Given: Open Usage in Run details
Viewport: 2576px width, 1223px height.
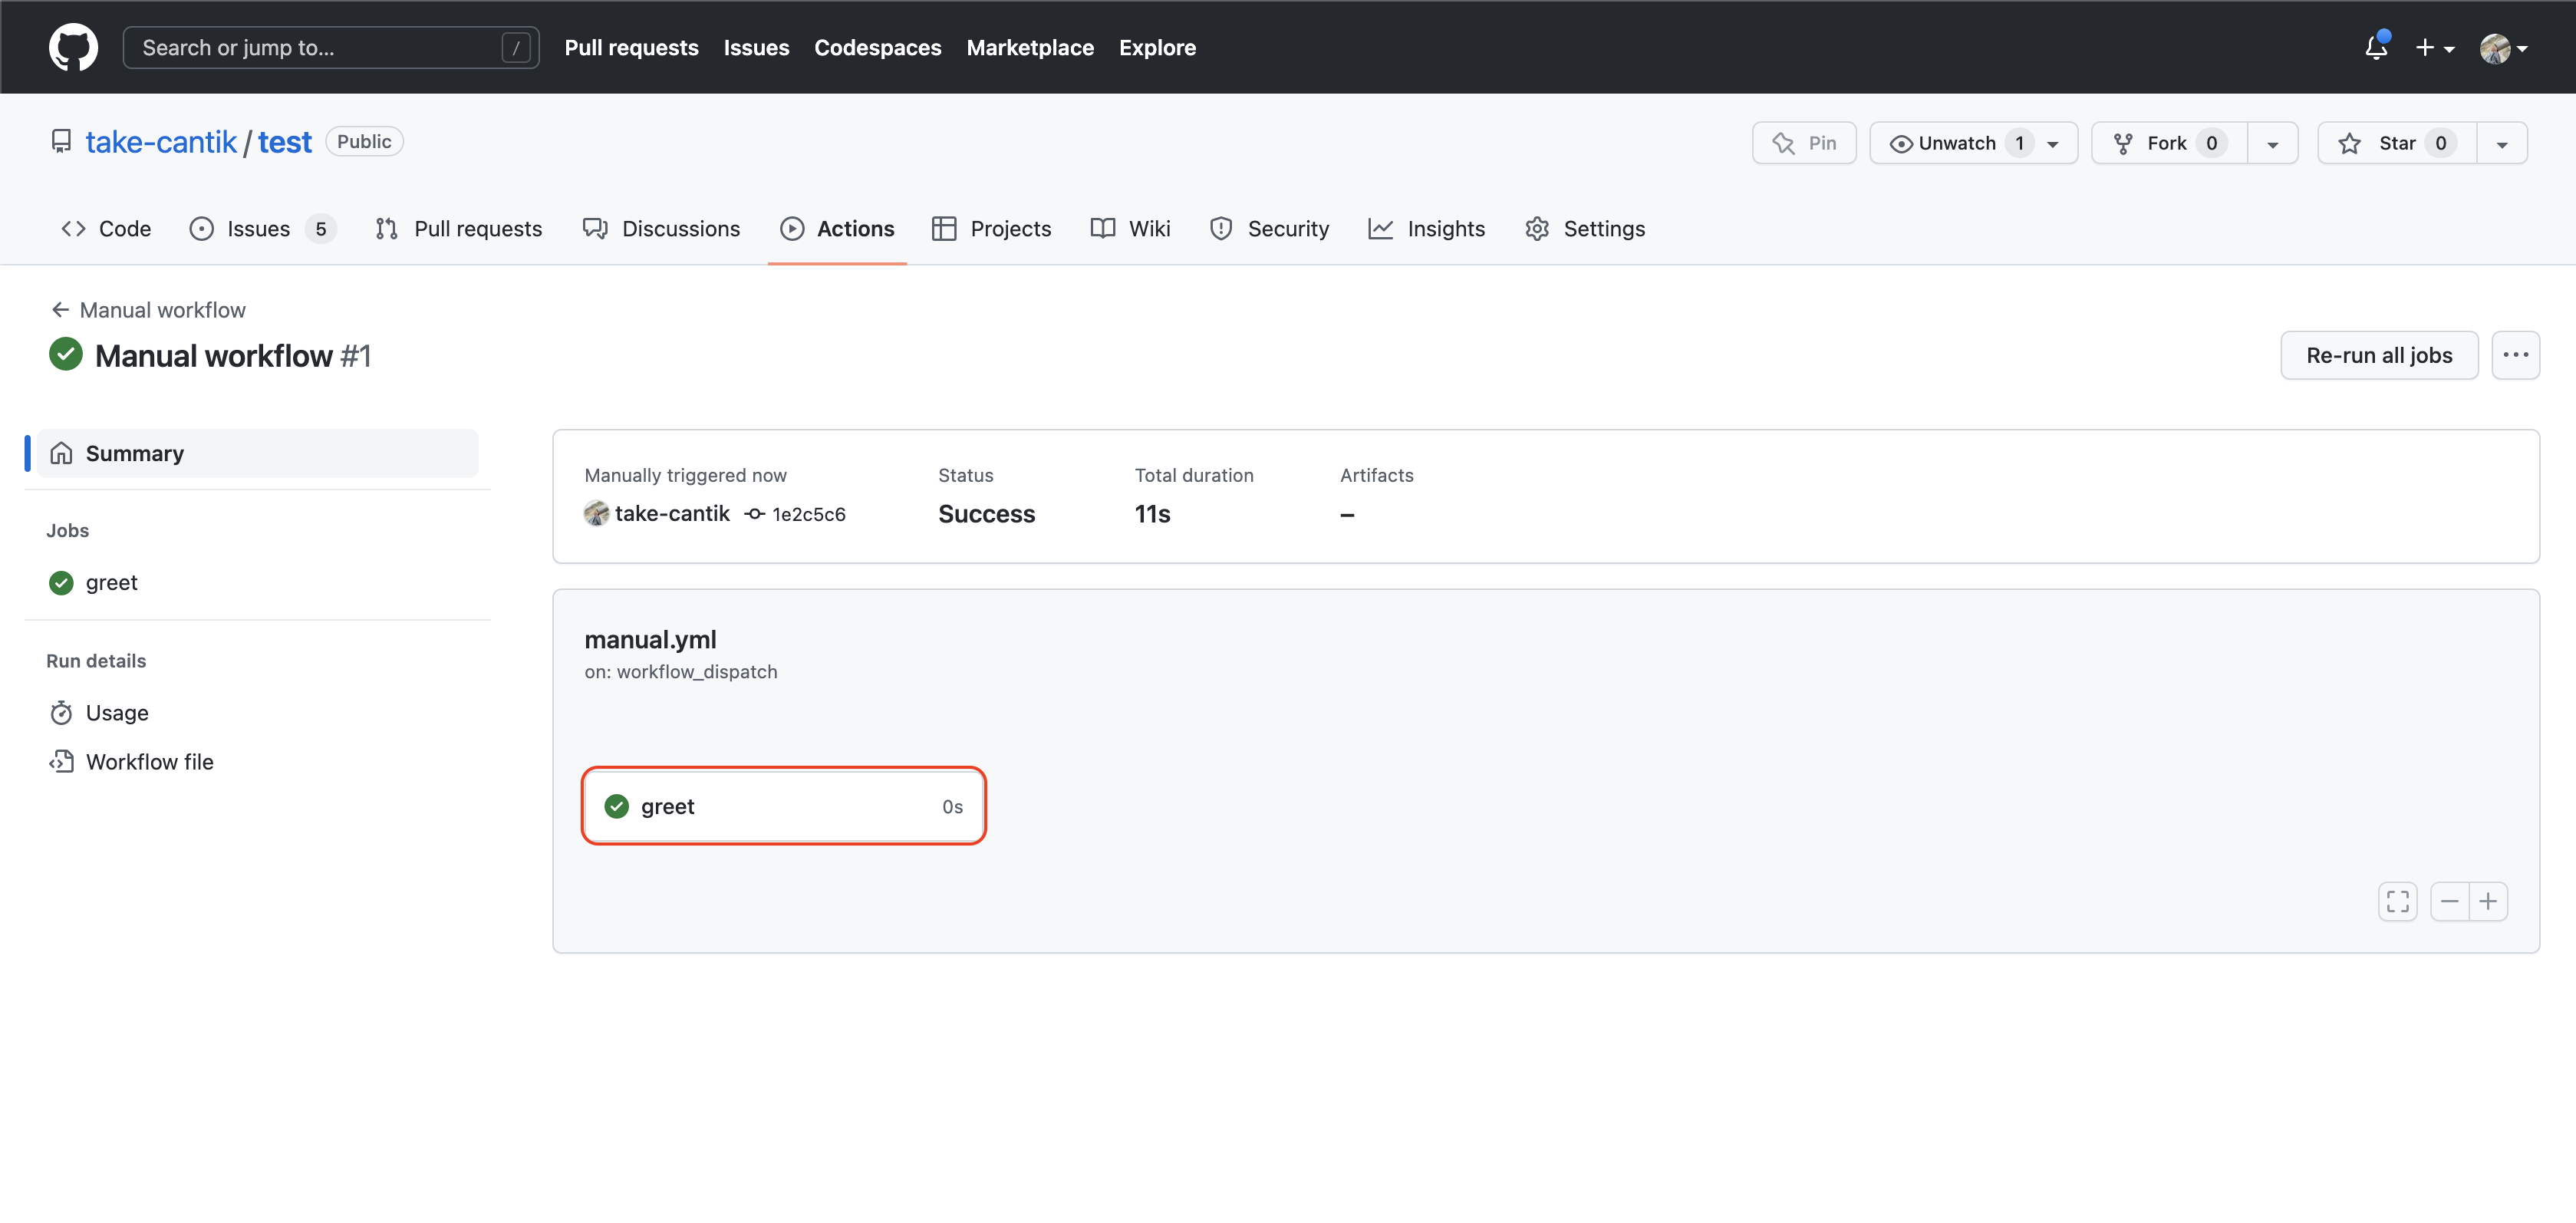Looking at the screenshot, I should tap(115, 712).
